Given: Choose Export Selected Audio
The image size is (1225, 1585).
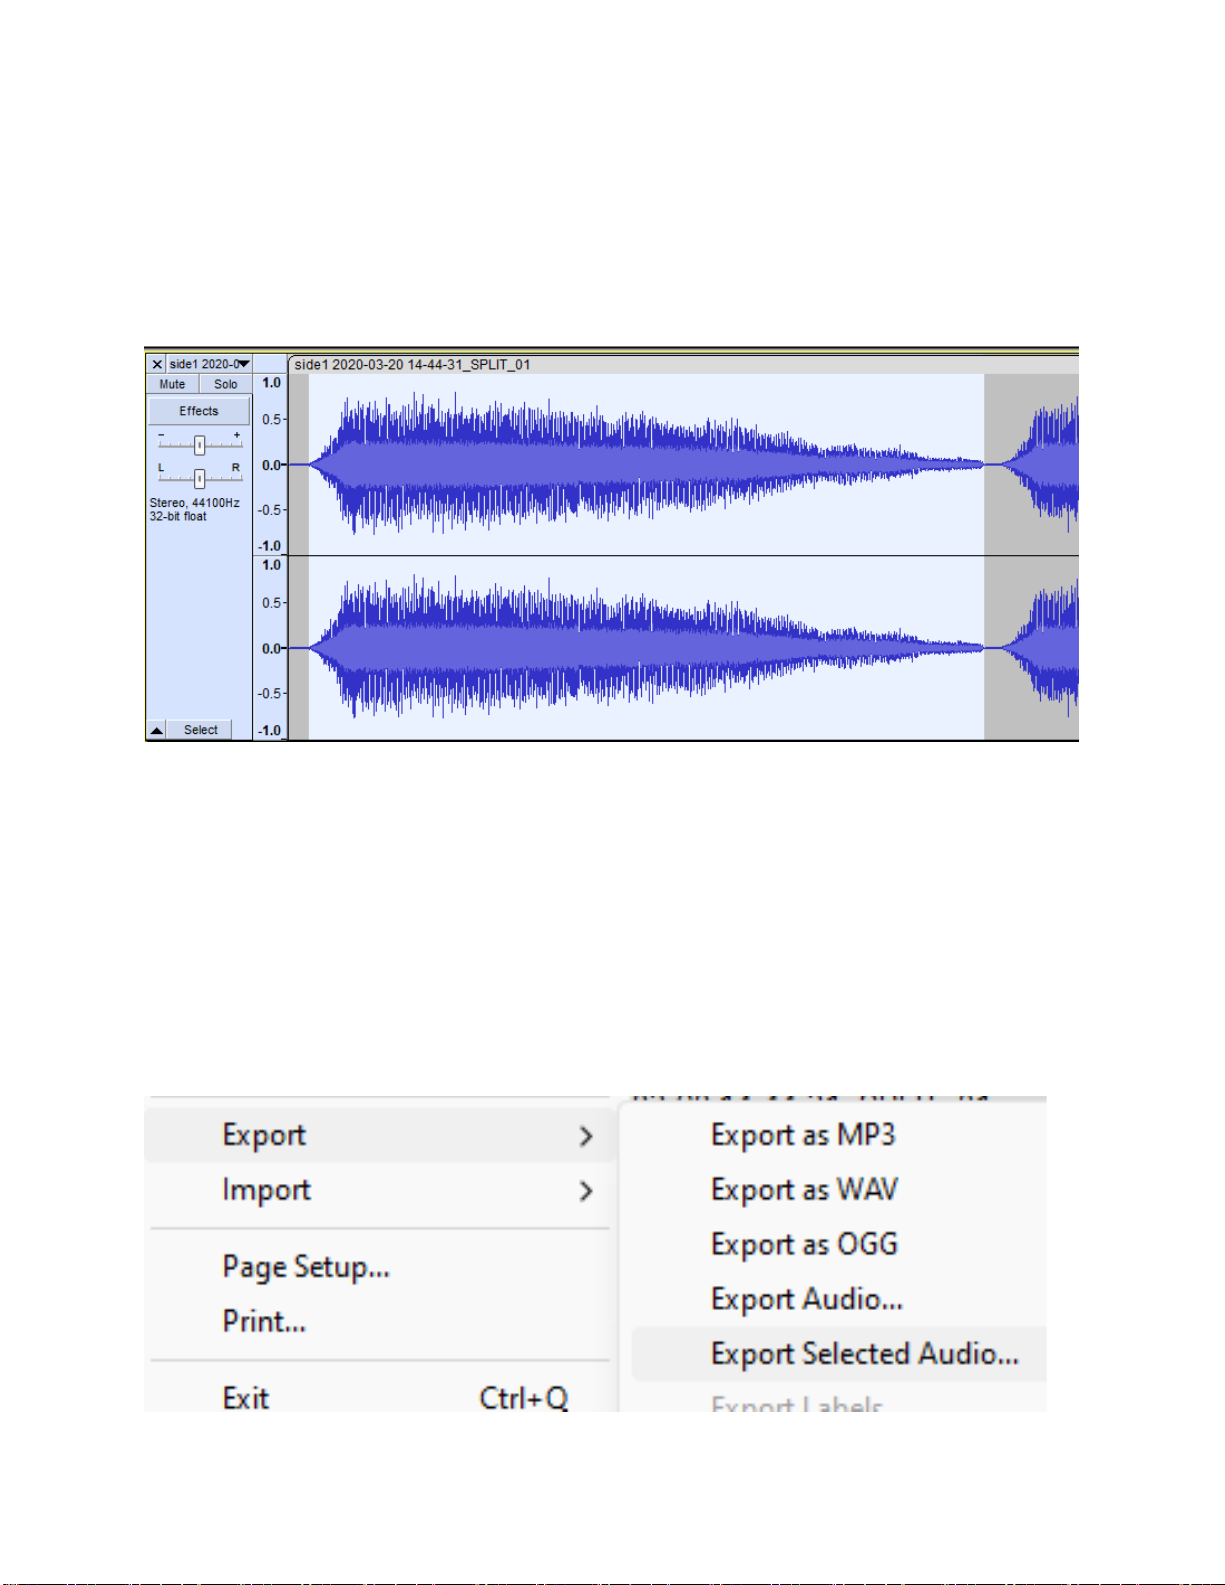Looking at the screenshot, I should tap(865, 1354).
